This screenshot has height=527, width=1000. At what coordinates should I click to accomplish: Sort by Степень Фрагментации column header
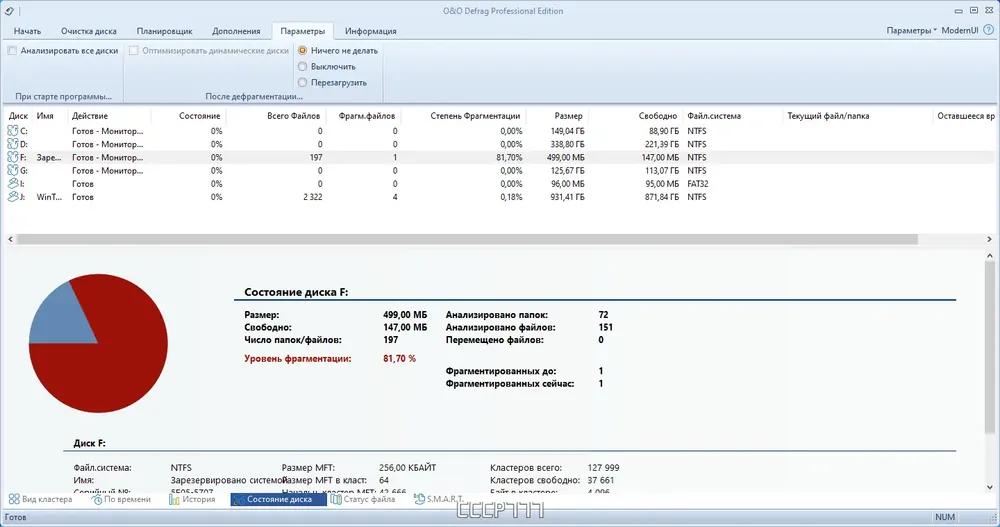(475, 116)
